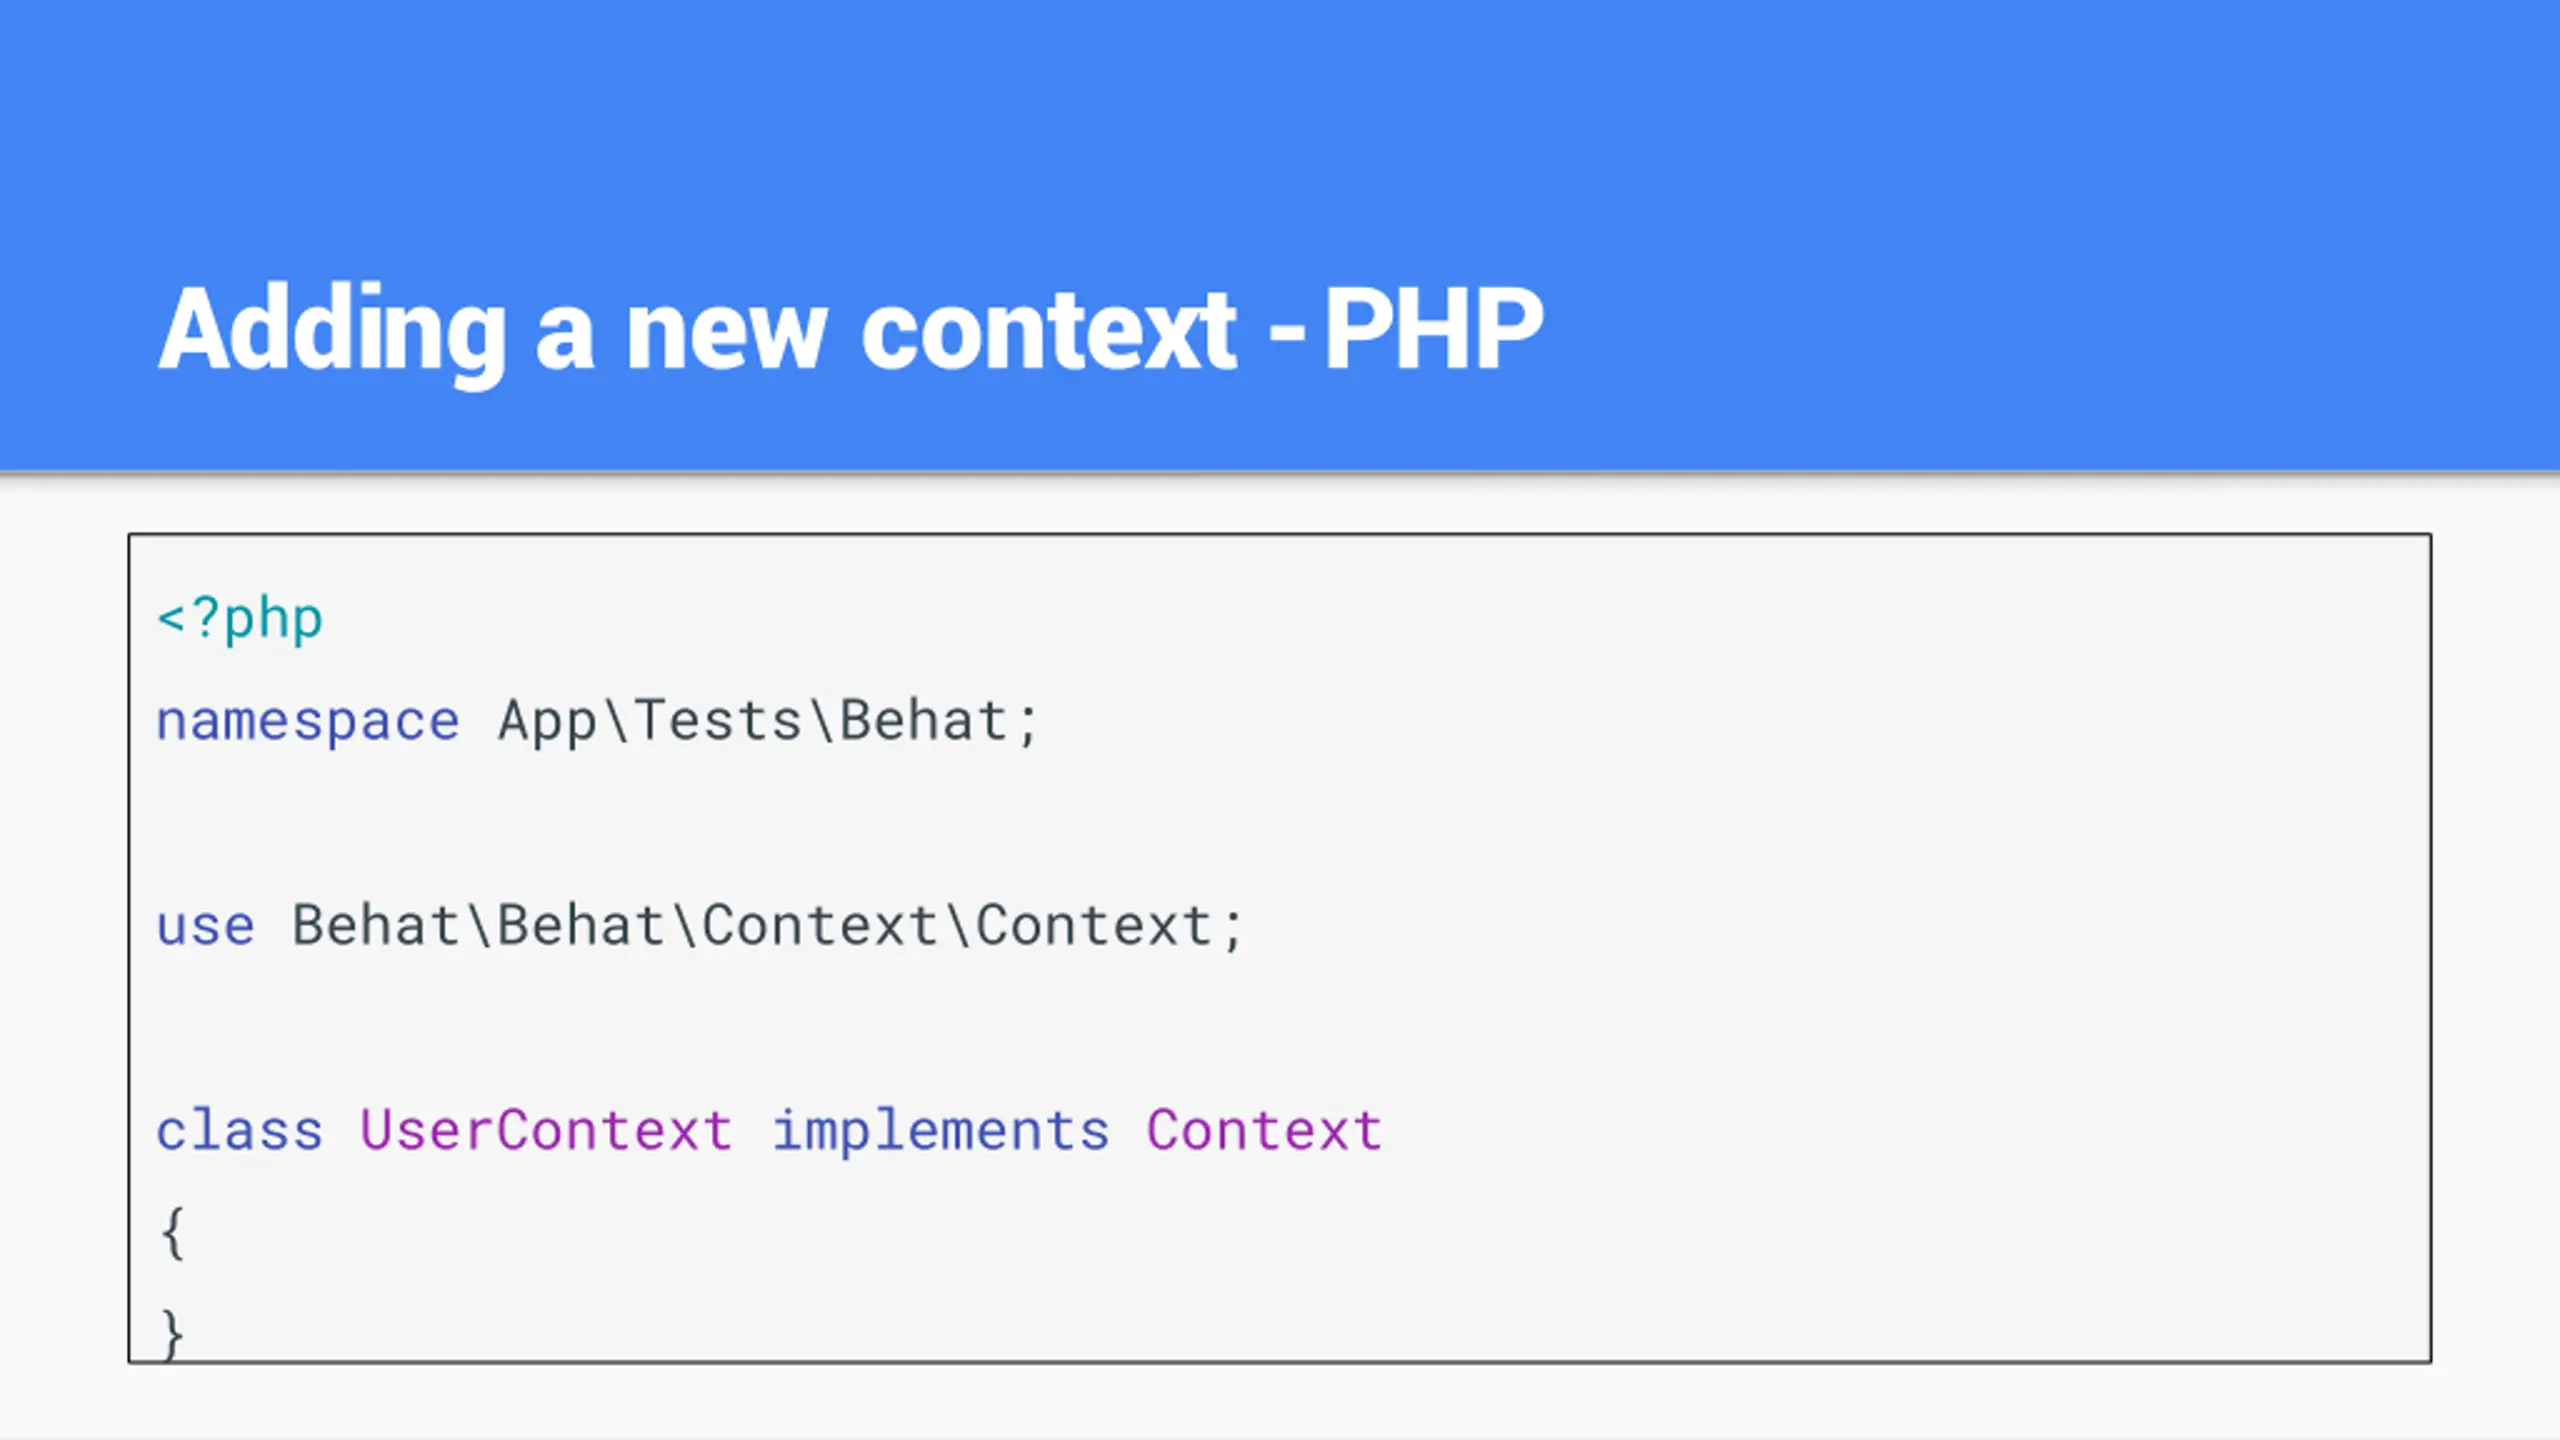
Task: Click the 'use' keyword
Action: [x=206, y=926]
